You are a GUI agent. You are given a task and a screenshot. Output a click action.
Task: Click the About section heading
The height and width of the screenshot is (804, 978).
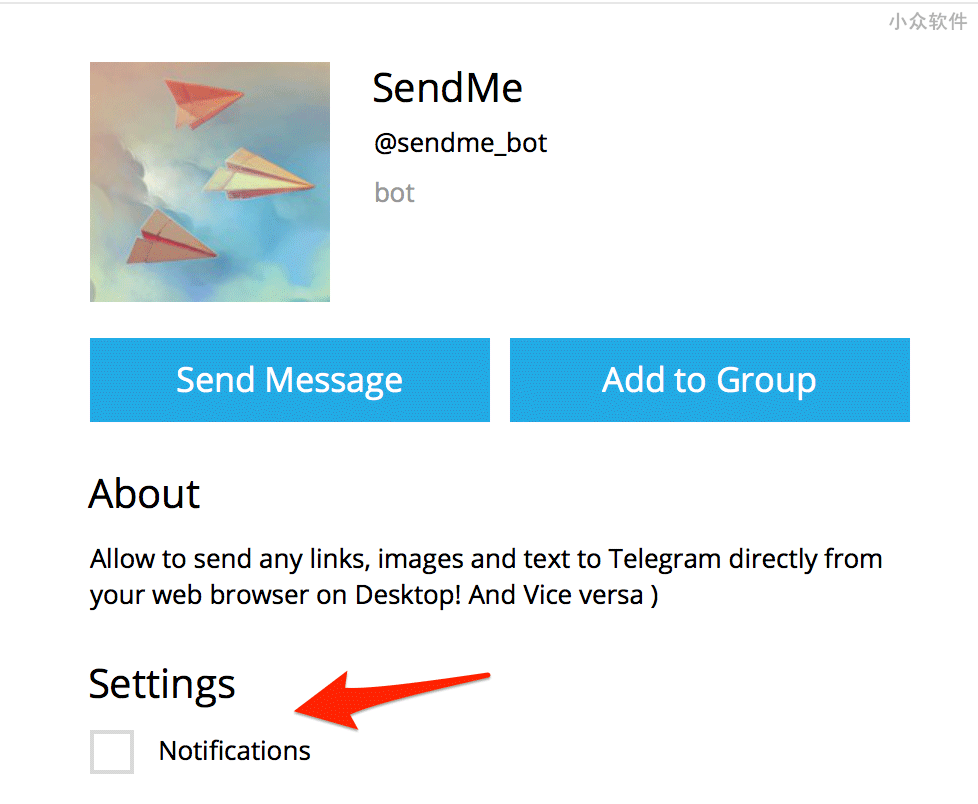pyautogui.click(x=144, y=494)
